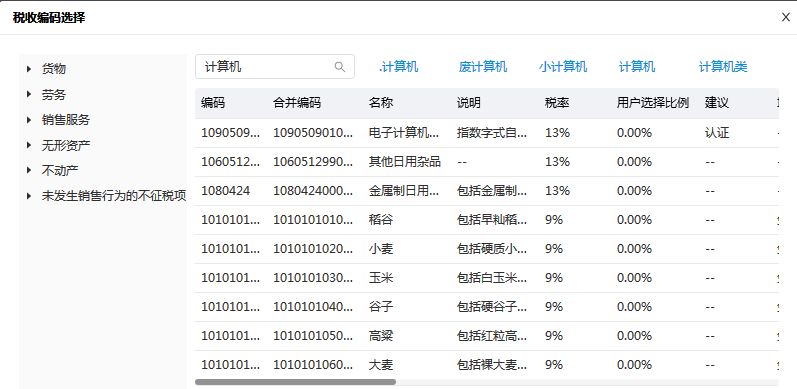Select the 金属制日用 row name cell
This screenshot has width=797, height=389.
coord(404,191)
